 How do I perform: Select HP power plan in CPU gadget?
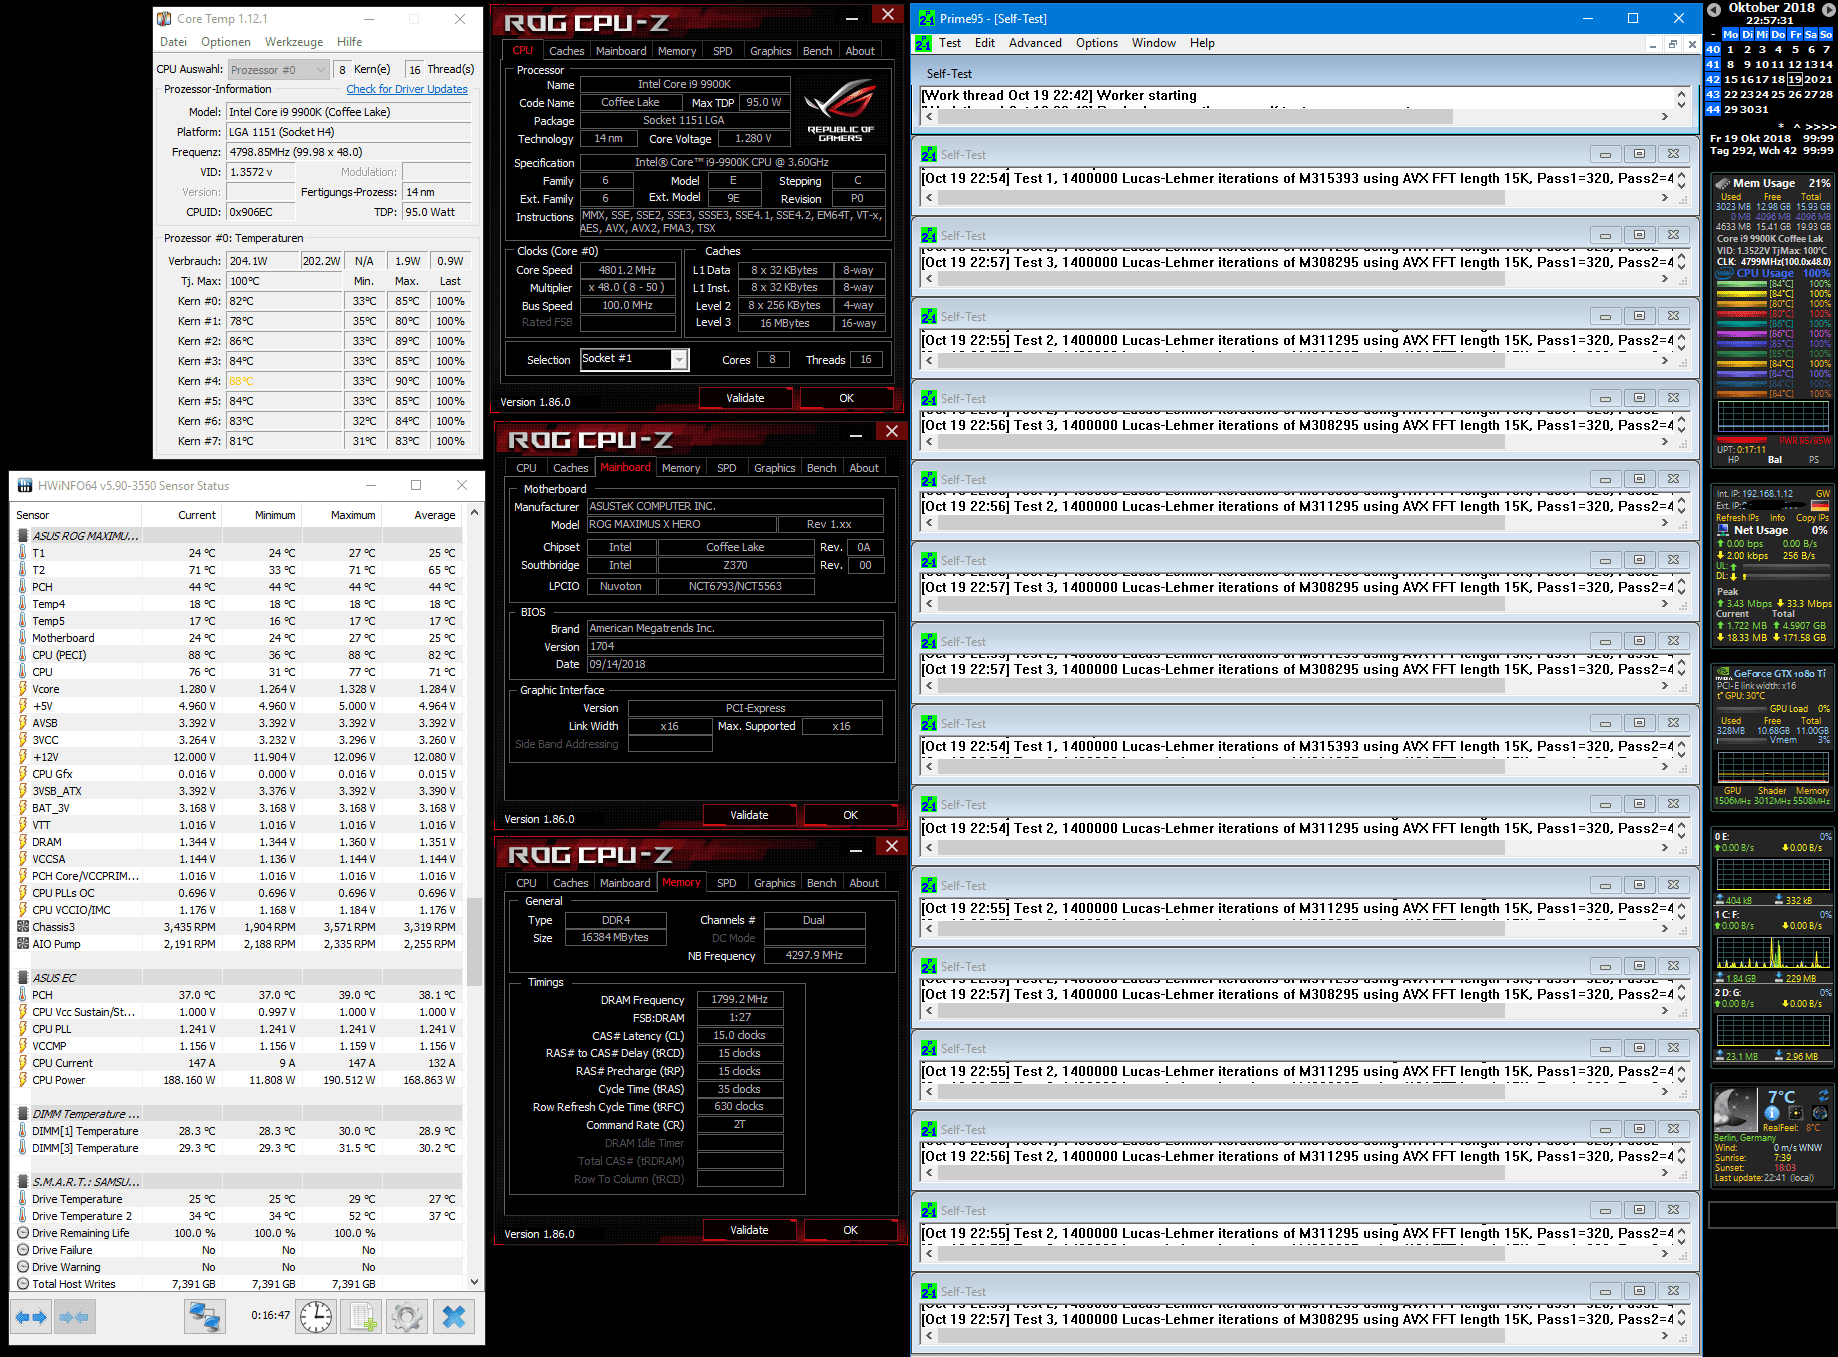click(1733, 460)
